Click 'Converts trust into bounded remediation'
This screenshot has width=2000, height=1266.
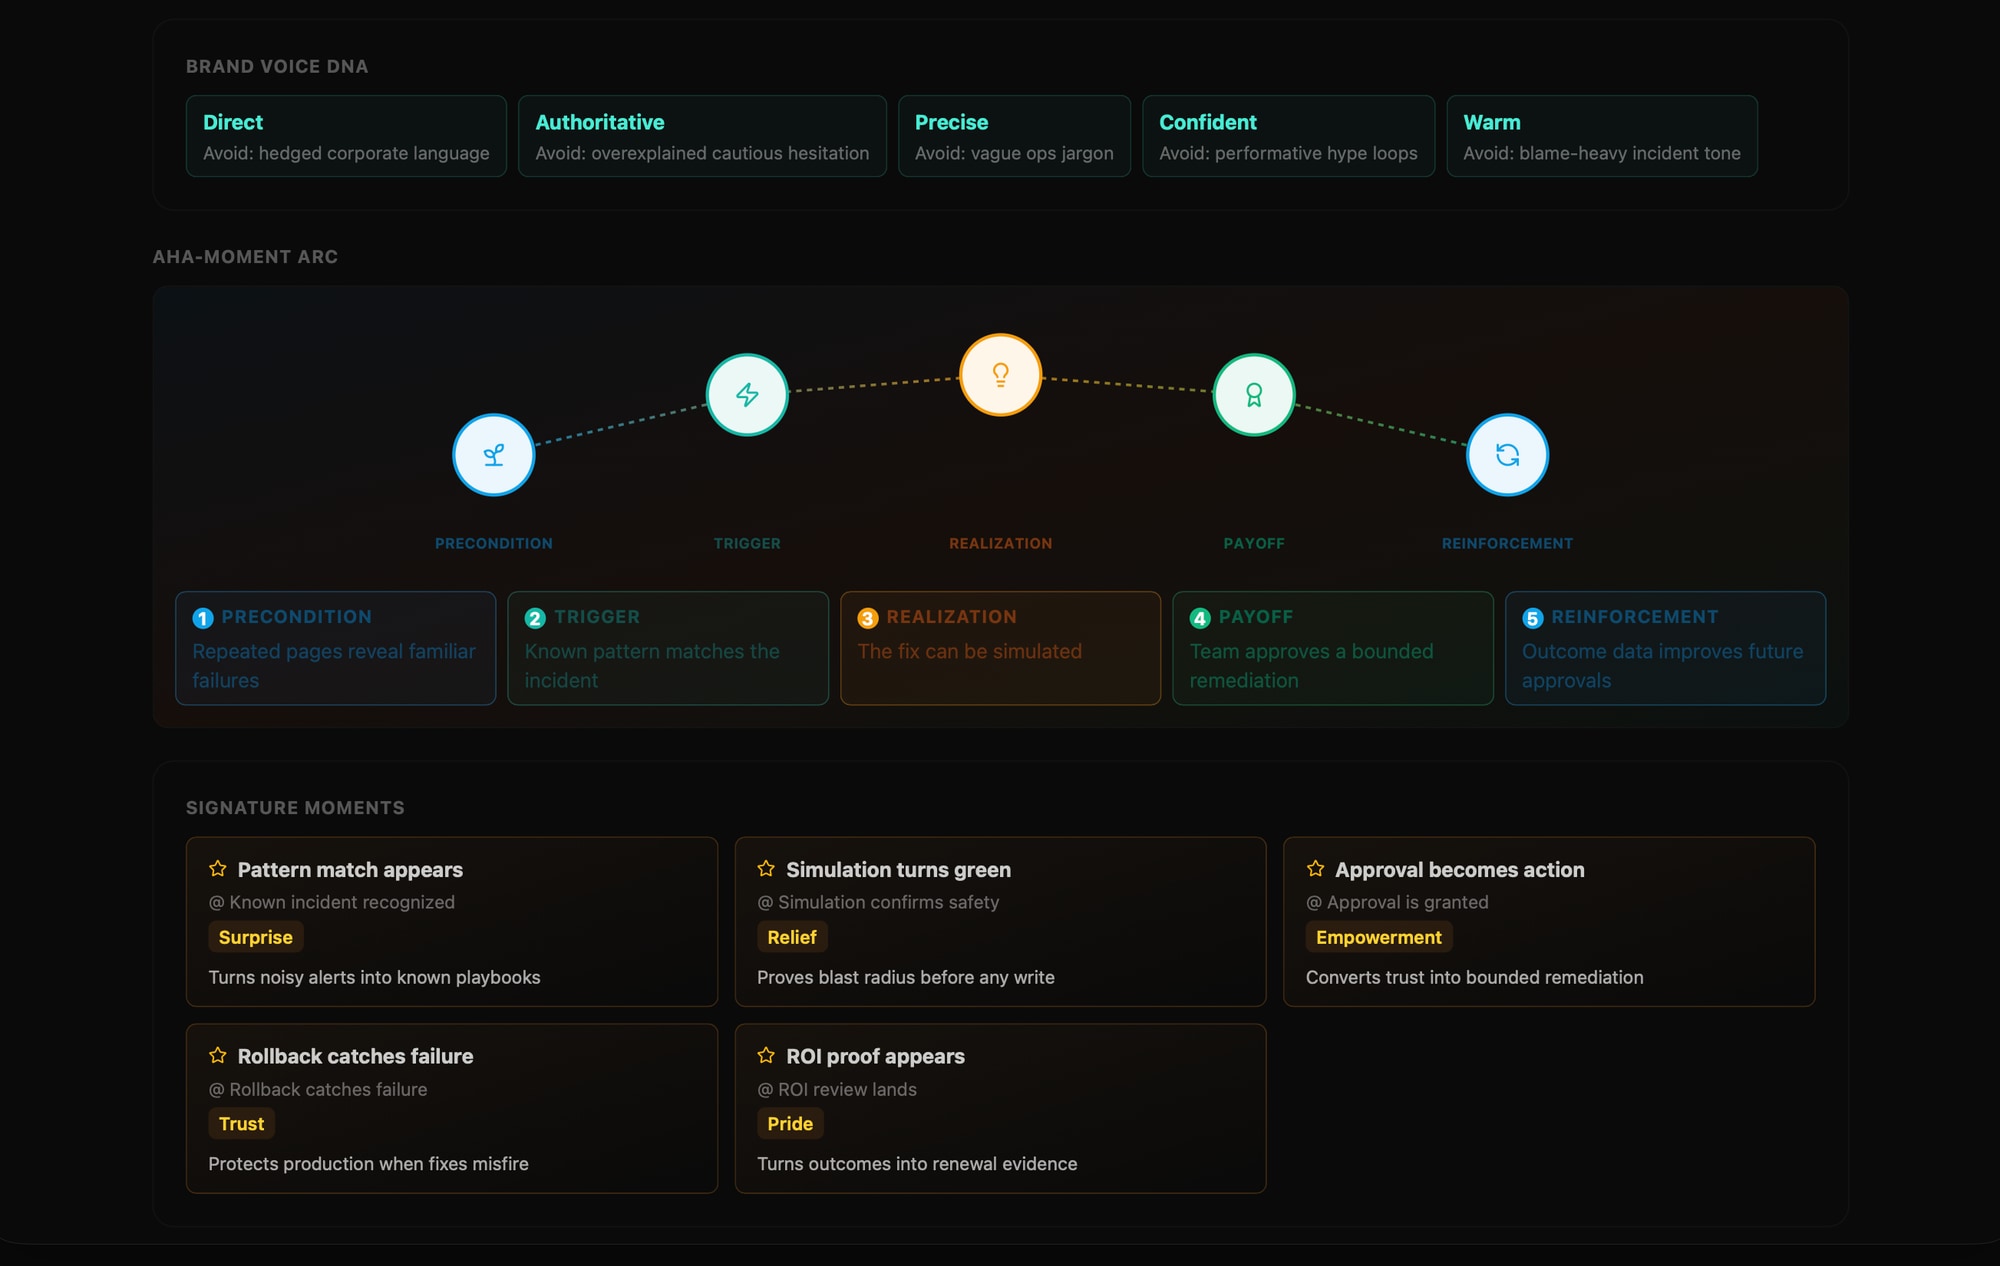1474,977
